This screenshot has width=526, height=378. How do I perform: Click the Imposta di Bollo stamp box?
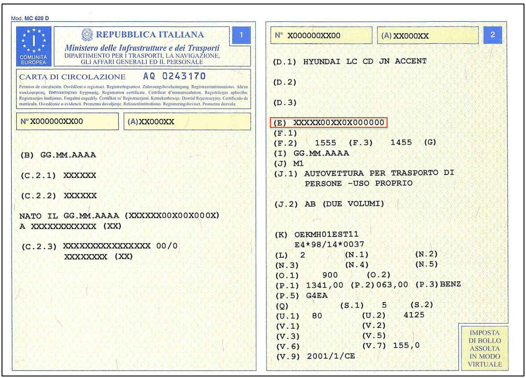pyautogui.click(x=484, y=348)
